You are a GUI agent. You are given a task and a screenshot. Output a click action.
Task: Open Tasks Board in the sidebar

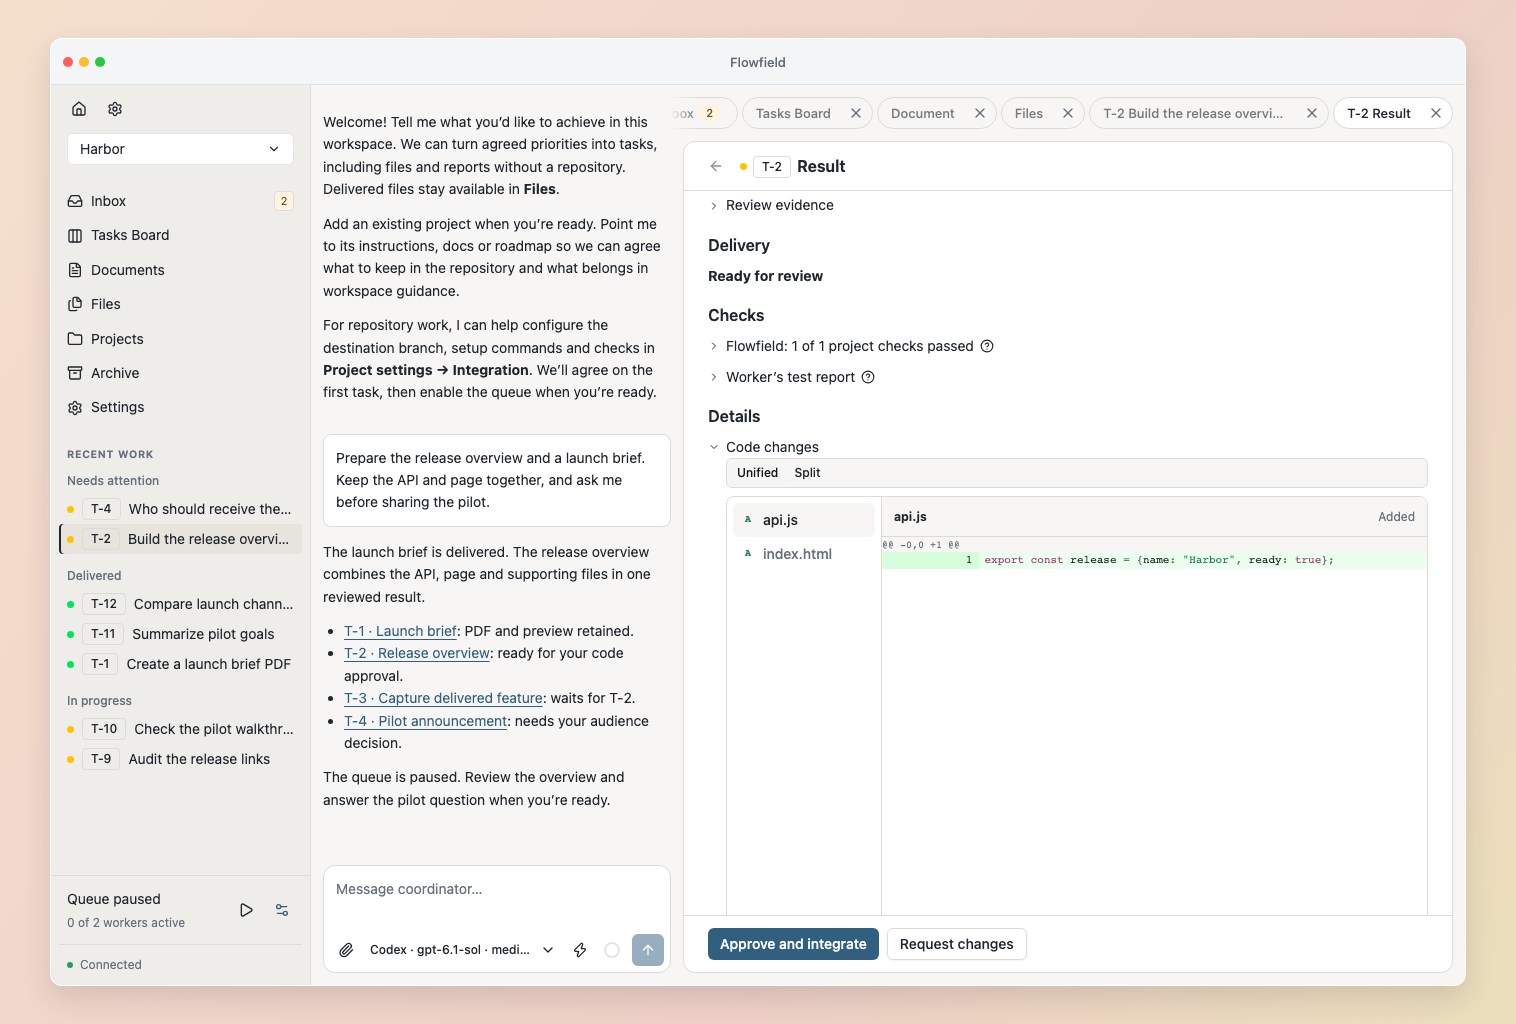[x=180, y=235]
